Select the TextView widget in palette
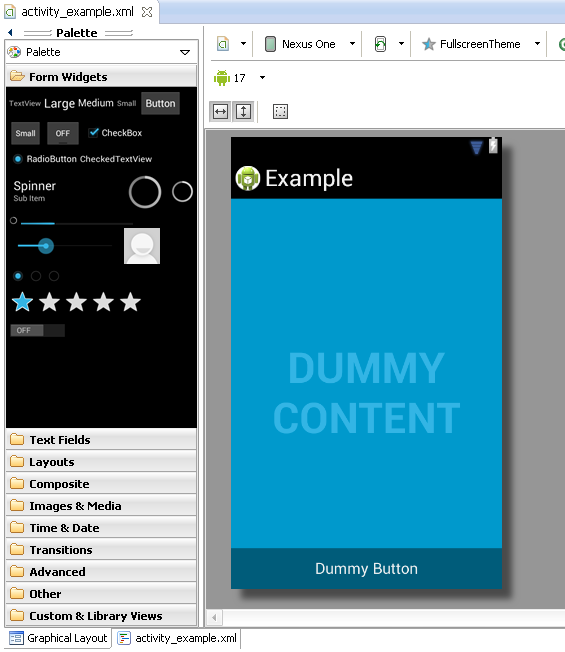565x652 pixels. [x=25, y=104]
